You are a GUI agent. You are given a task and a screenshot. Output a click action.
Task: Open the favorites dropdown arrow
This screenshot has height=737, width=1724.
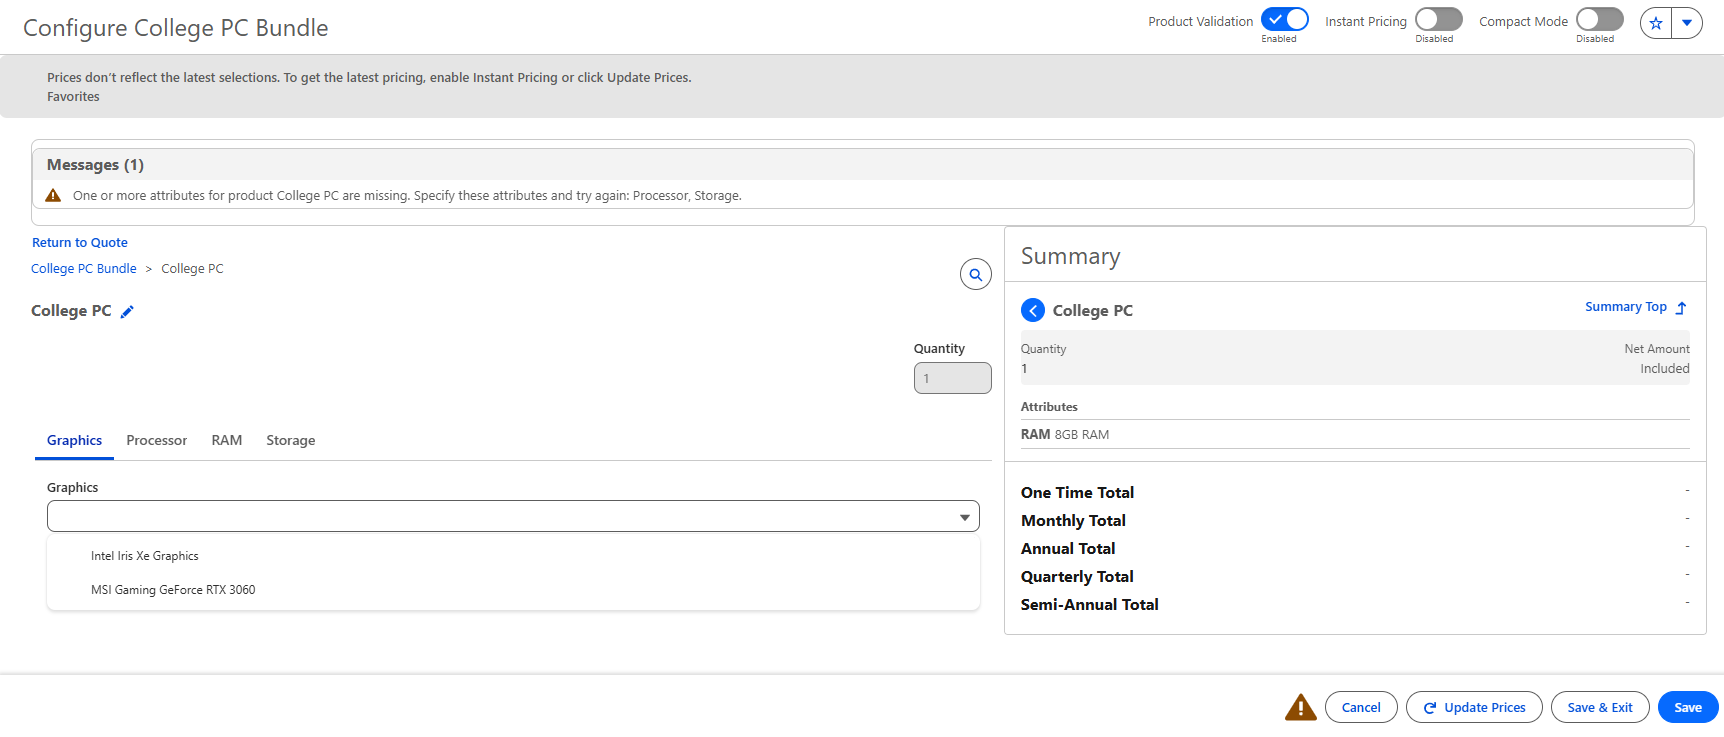pos(1687,23)
